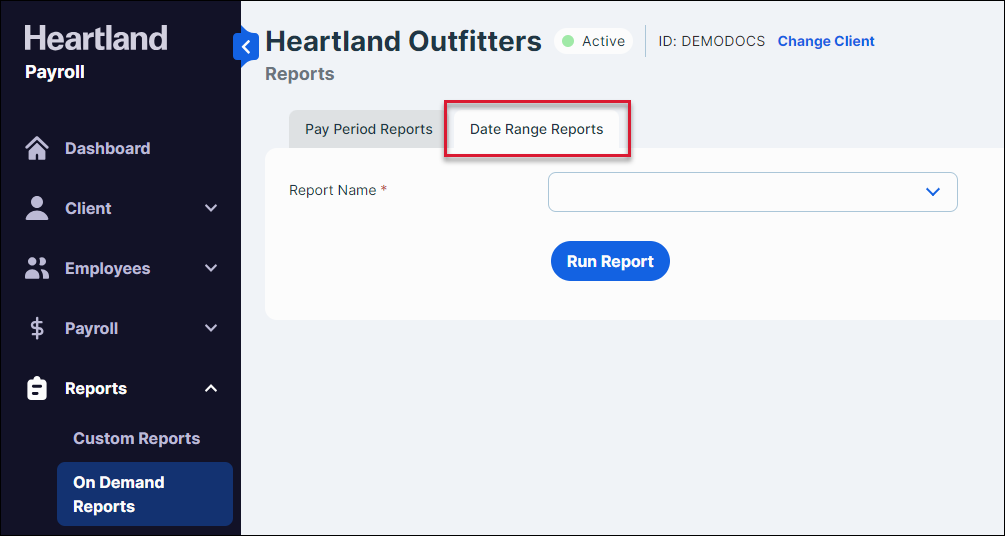Expand the Client menu chevron
The height and width of the screenshot is (536, 1005).
(211, 208)
